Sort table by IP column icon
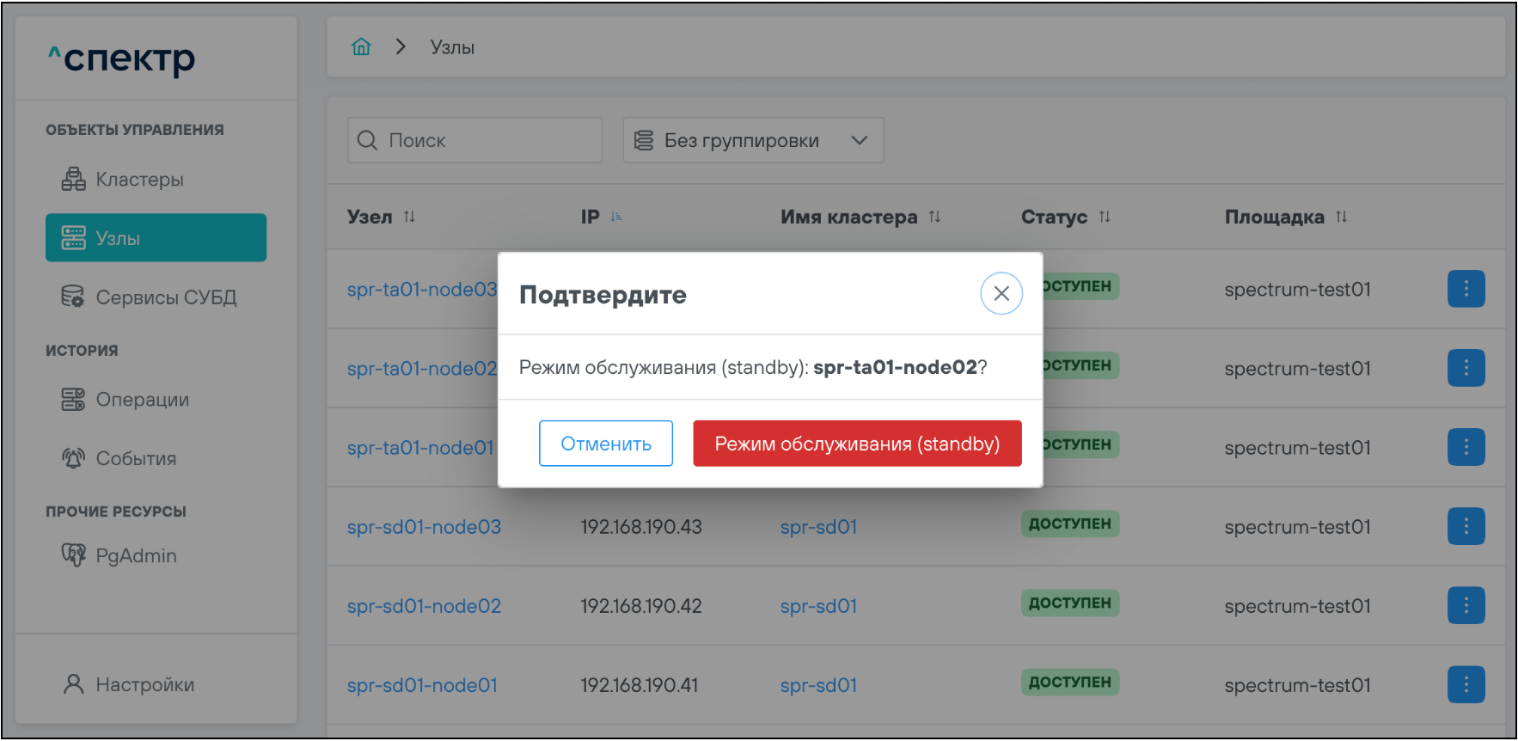1518x741 pixels. (x=616, y=217)
